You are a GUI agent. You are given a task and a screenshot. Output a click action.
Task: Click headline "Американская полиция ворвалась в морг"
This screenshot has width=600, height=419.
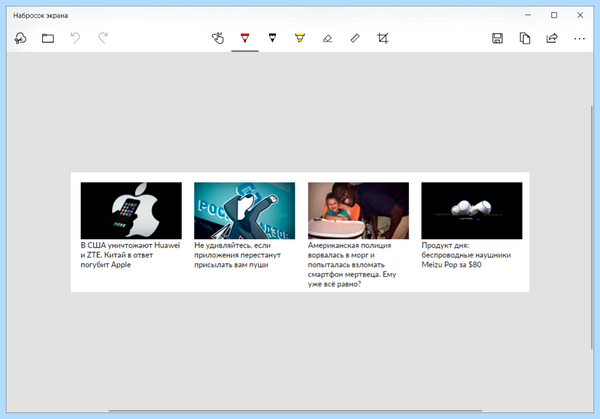tap(352, 264)
